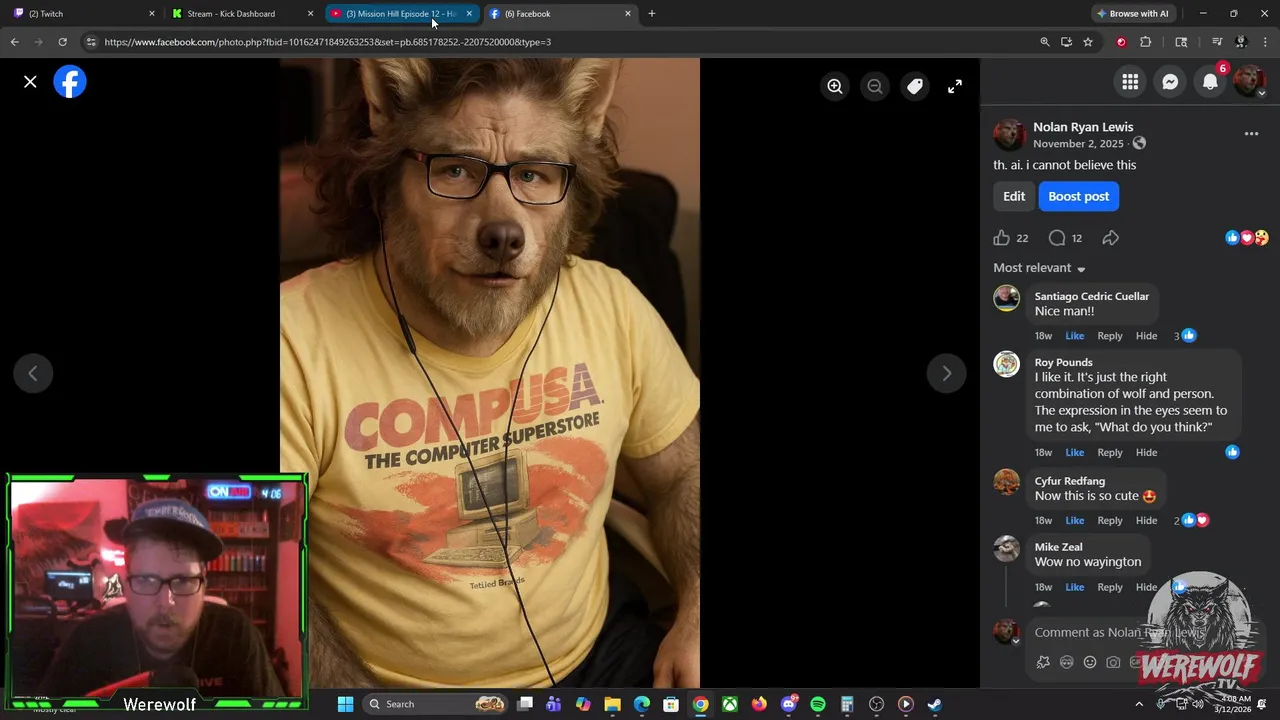The image size is (1280, 720).
Task: Reply to Cyfur Redfang's comment
Action: 1110,521
